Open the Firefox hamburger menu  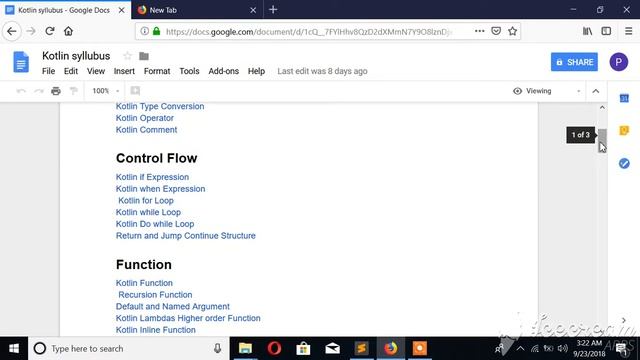629,31
